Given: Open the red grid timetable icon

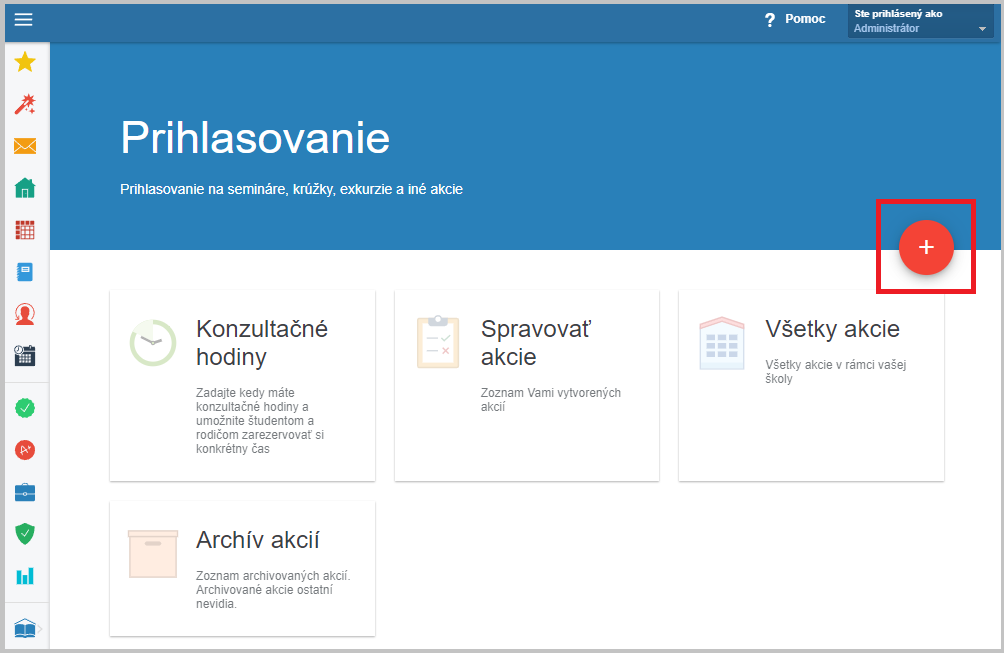Looking at the screenshot, I should point(25,230).
